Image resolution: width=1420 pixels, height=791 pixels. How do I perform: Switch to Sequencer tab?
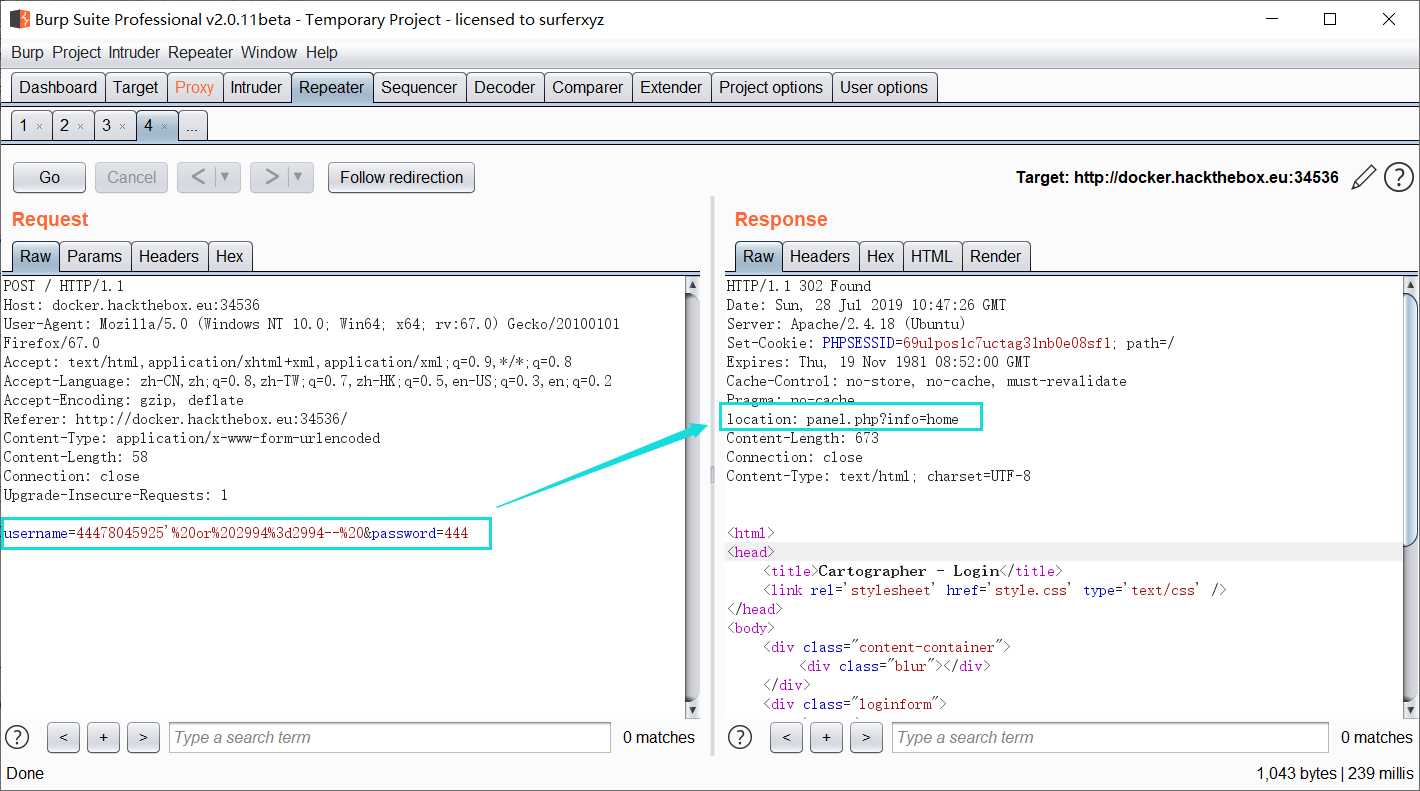point(419,87)
